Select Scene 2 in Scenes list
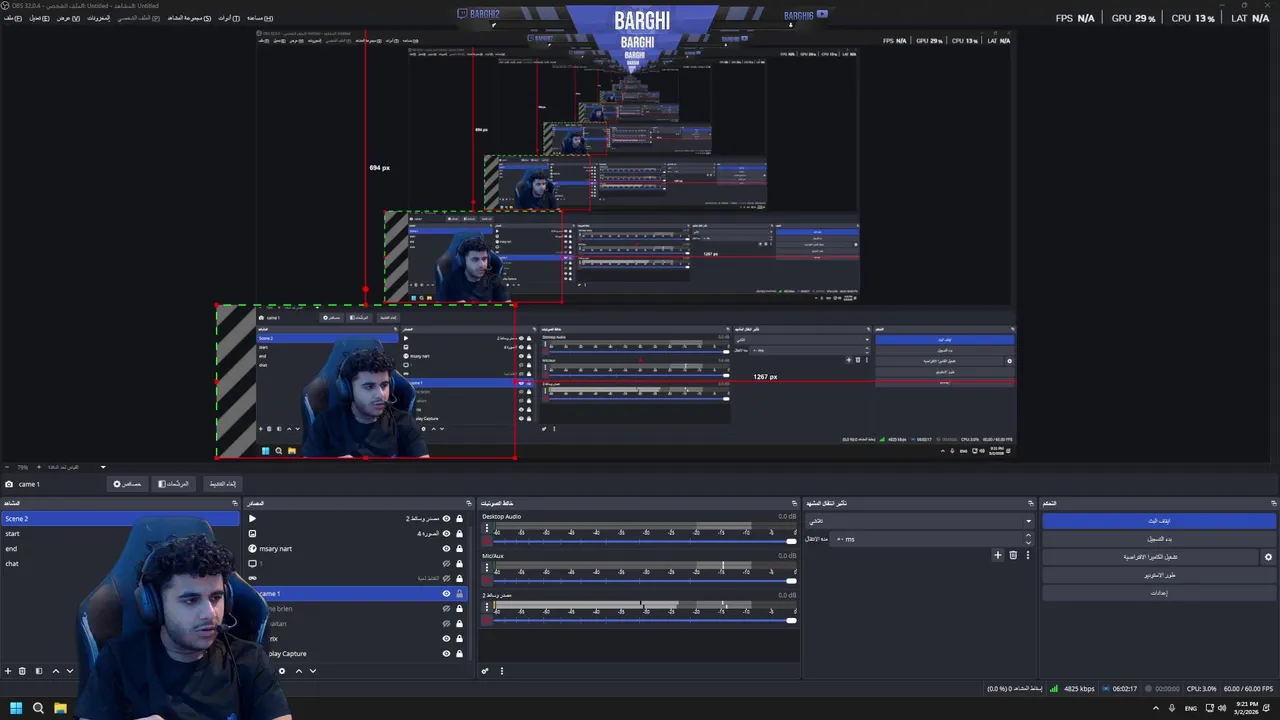 tap(120, 518)
